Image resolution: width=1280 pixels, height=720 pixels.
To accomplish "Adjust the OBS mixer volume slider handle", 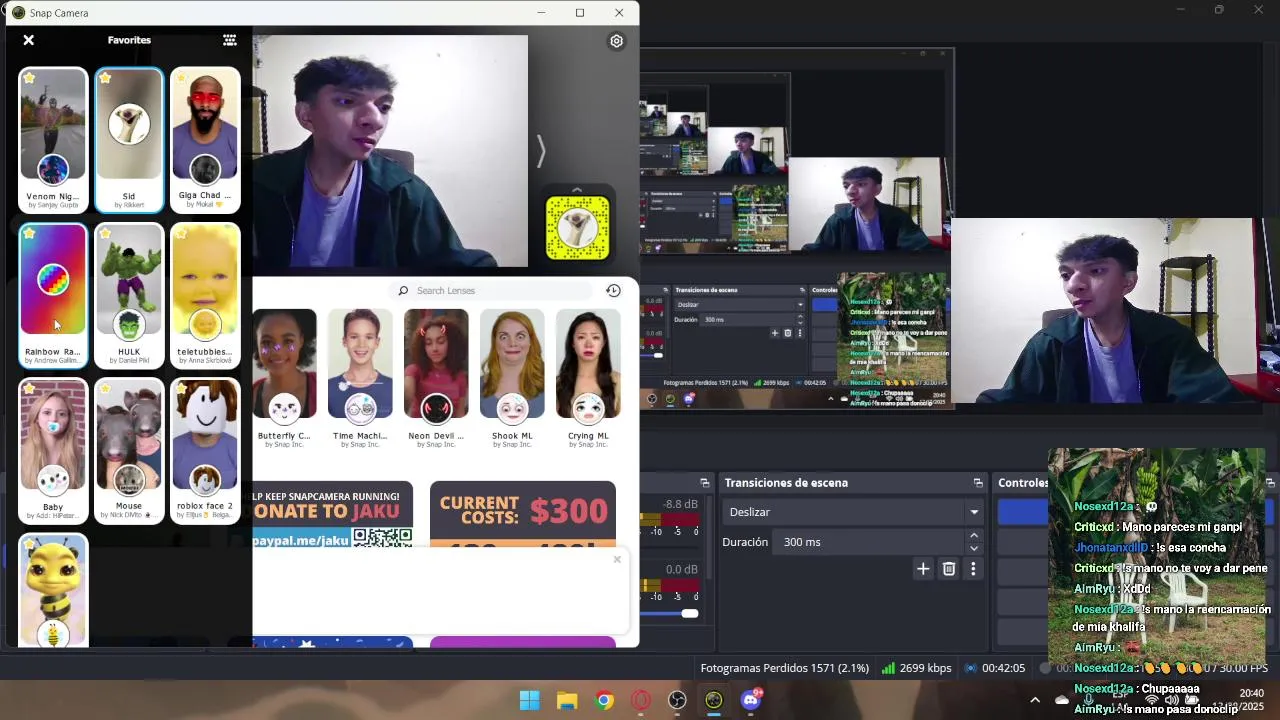I will pyautogui.click(x=690, y=613).
